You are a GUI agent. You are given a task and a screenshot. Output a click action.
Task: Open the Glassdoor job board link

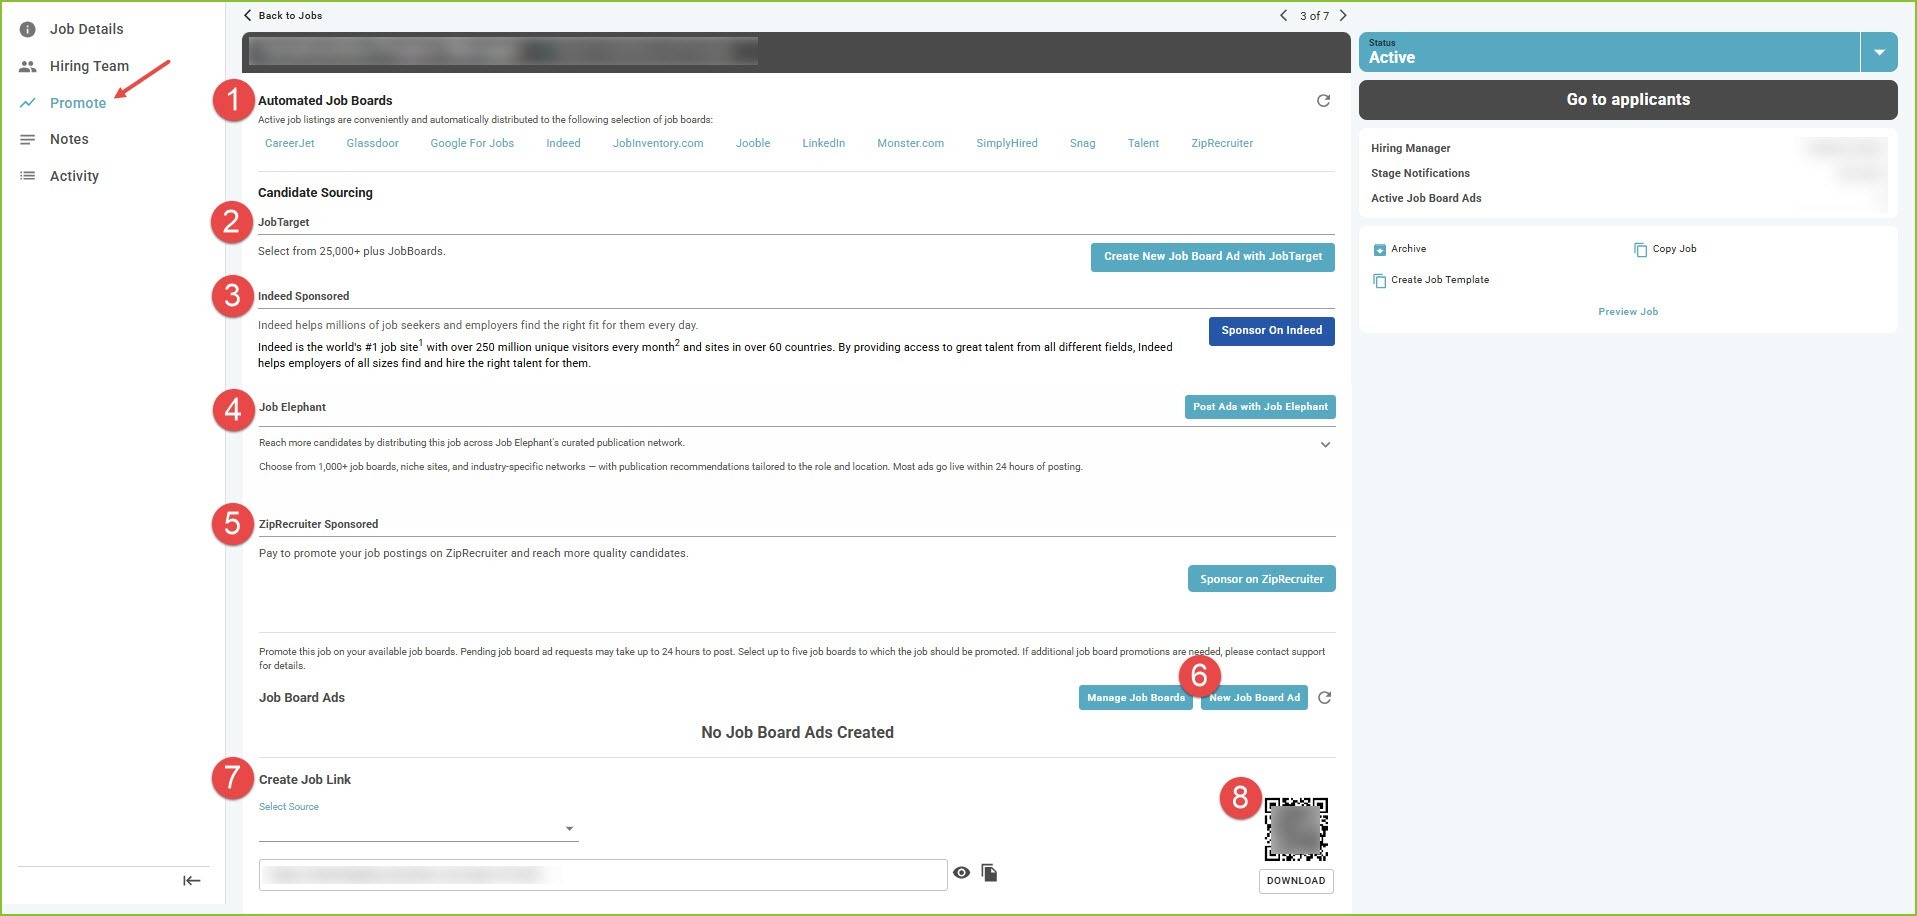372,144
